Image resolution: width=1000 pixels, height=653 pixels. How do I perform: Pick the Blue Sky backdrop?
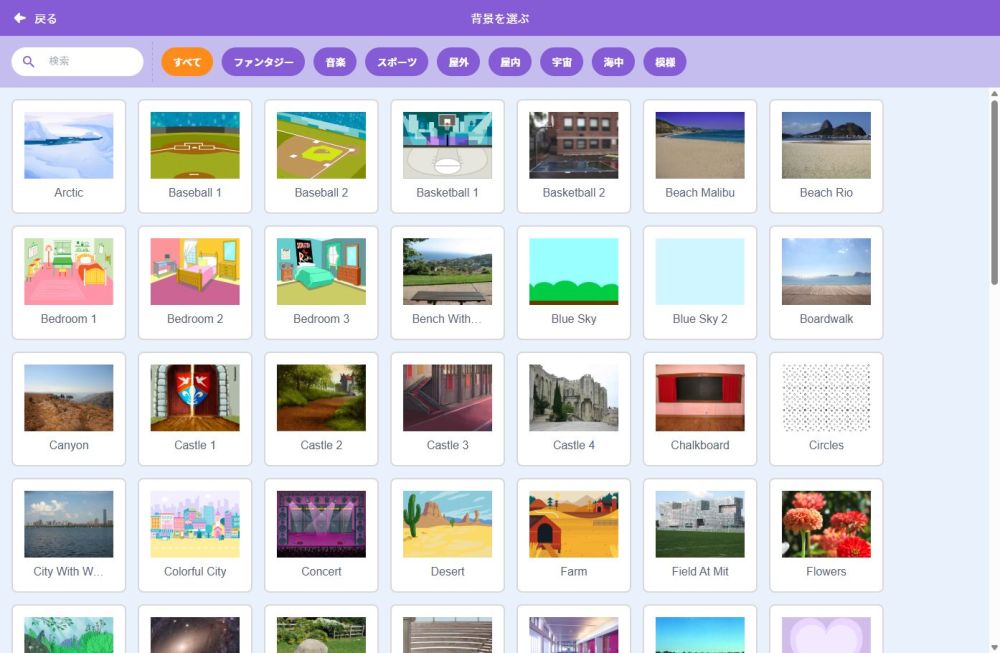pos(574,282)
